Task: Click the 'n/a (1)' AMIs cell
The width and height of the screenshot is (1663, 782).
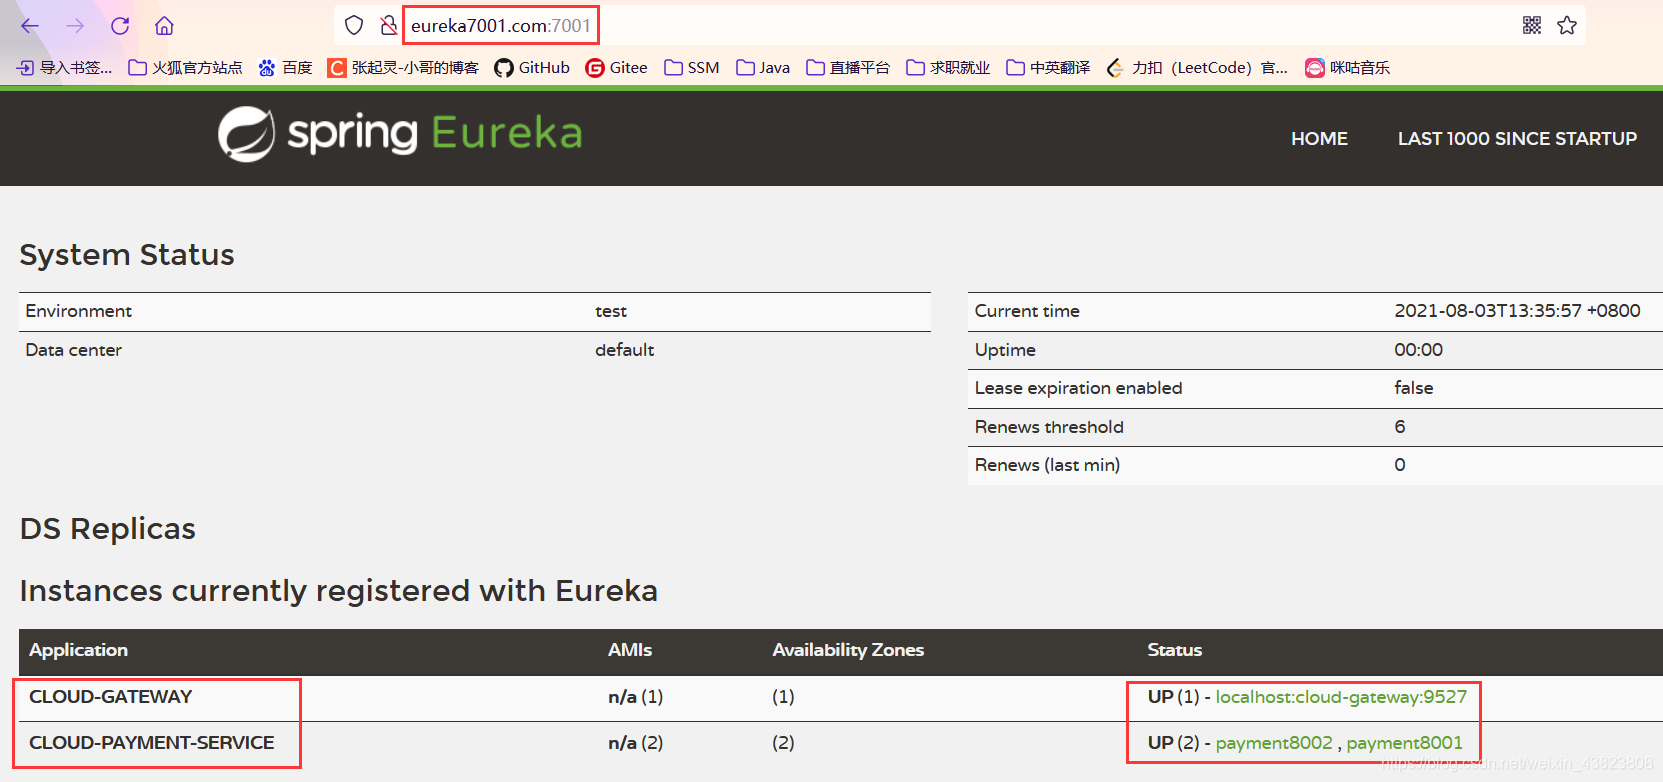Action: click(x=635, y=697)
